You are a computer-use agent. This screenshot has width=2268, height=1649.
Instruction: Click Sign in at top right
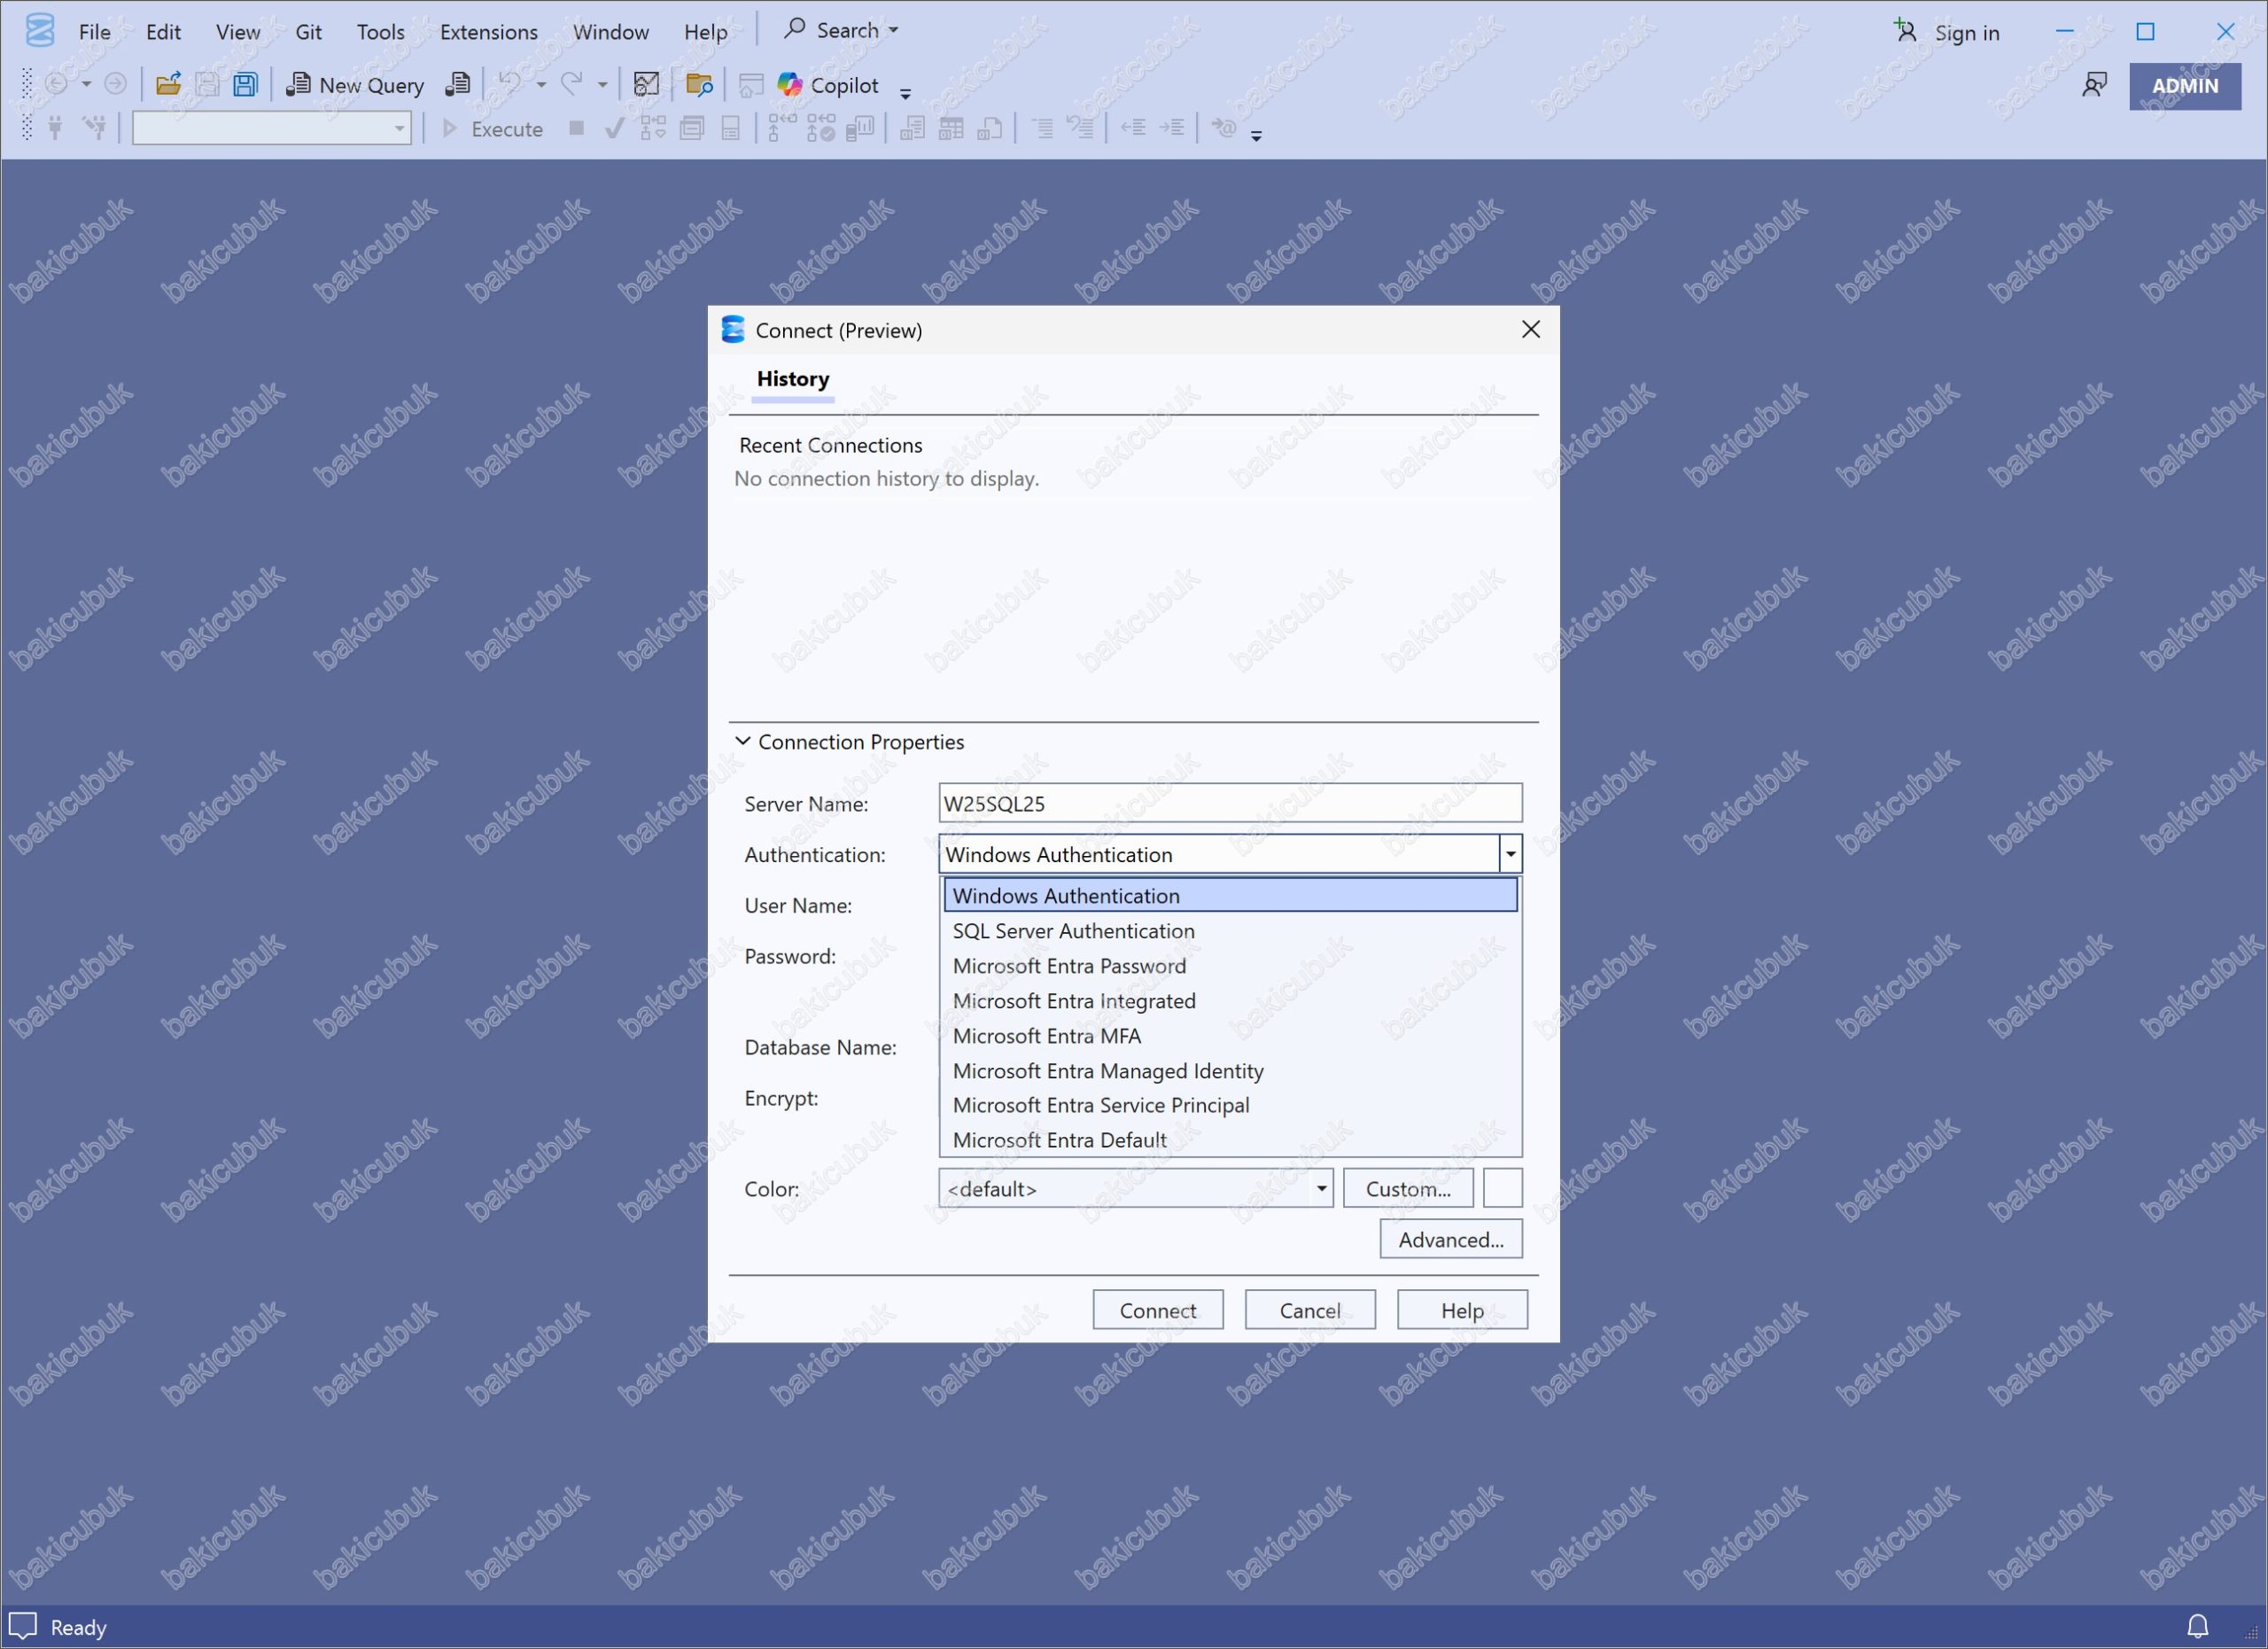1947,32
